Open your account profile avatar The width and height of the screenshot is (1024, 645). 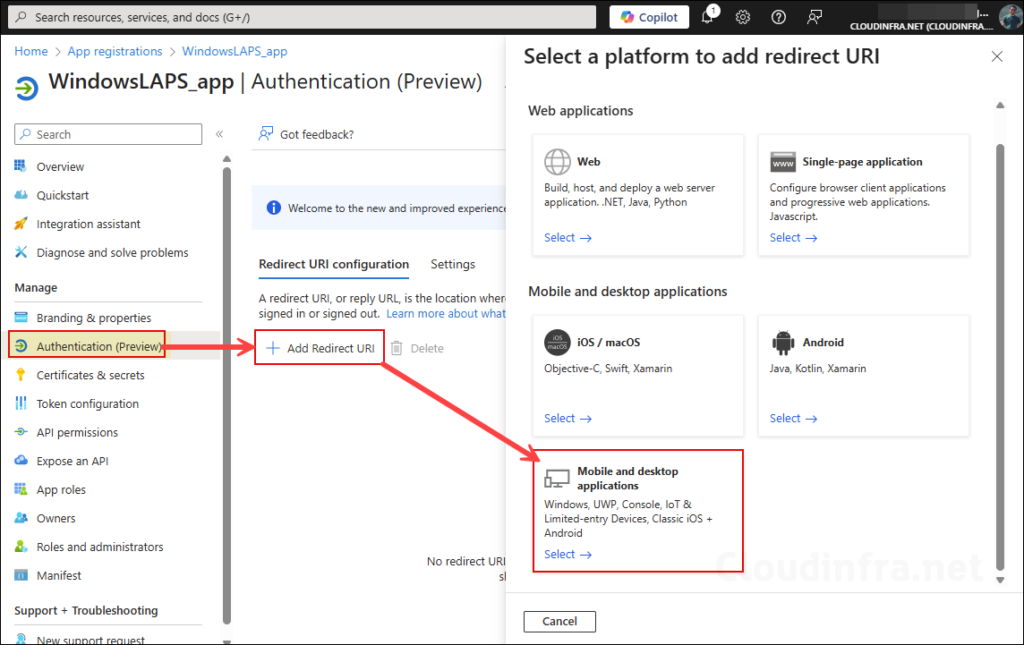click(x=1008, y=16)
